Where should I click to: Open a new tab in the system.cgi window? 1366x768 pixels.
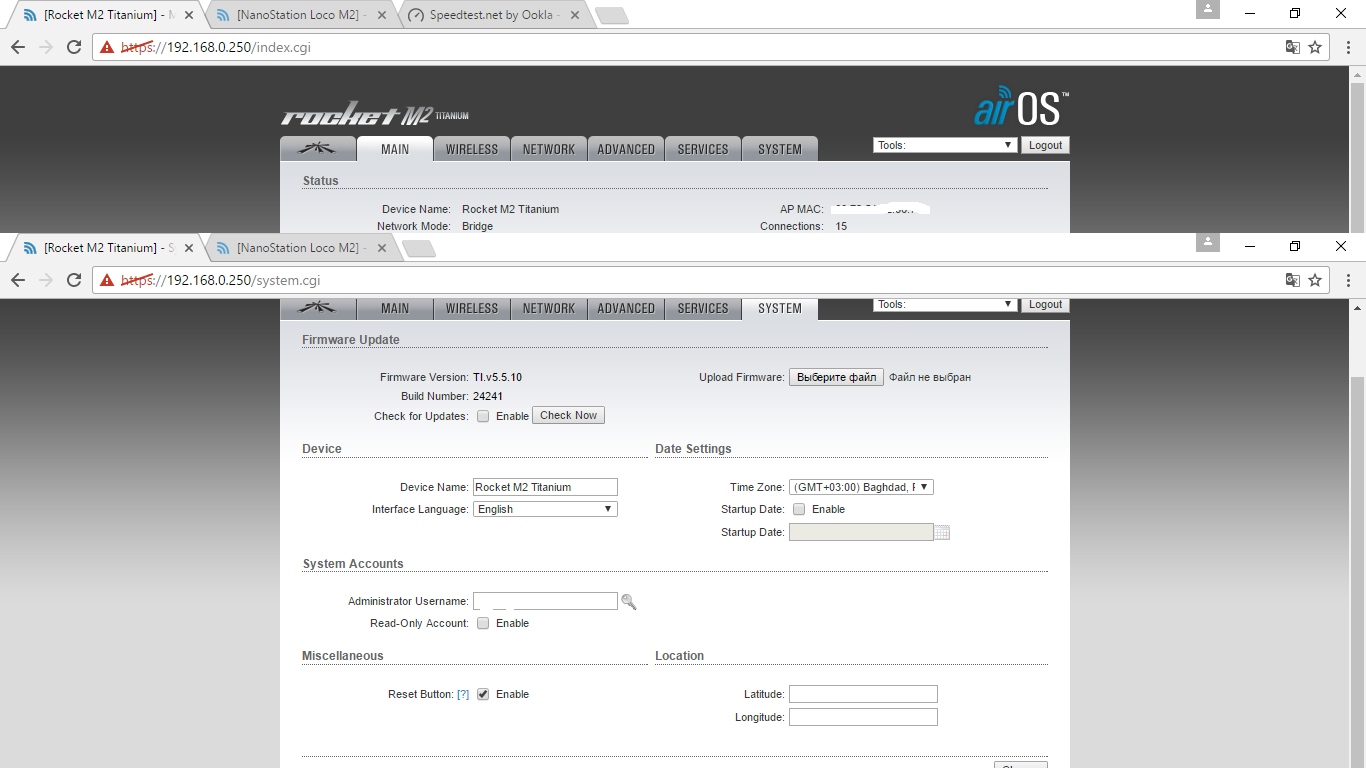click(x=419, y=248)
